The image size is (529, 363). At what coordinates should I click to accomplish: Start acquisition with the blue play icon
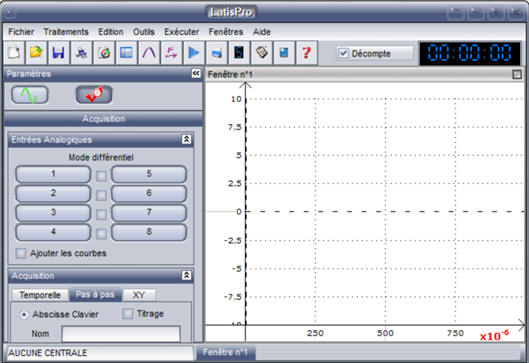tap(194, 53)
